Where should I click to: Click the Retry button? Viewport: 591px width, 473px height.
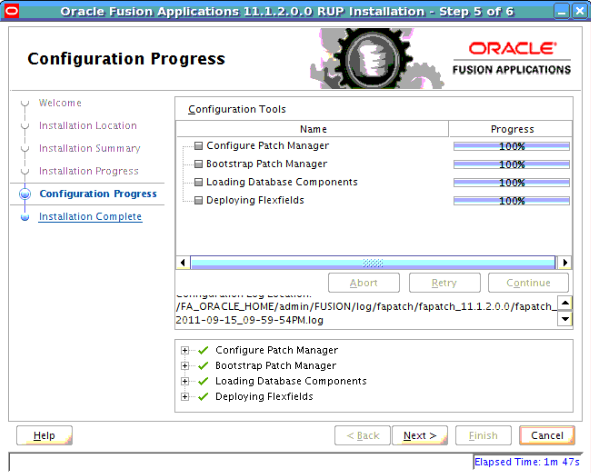(445, 283)
